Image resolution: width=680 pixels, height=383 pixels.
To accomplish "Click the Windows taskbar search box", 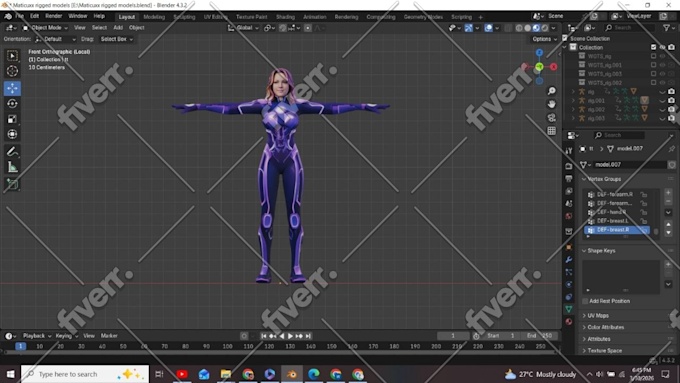I will [85, 374].
